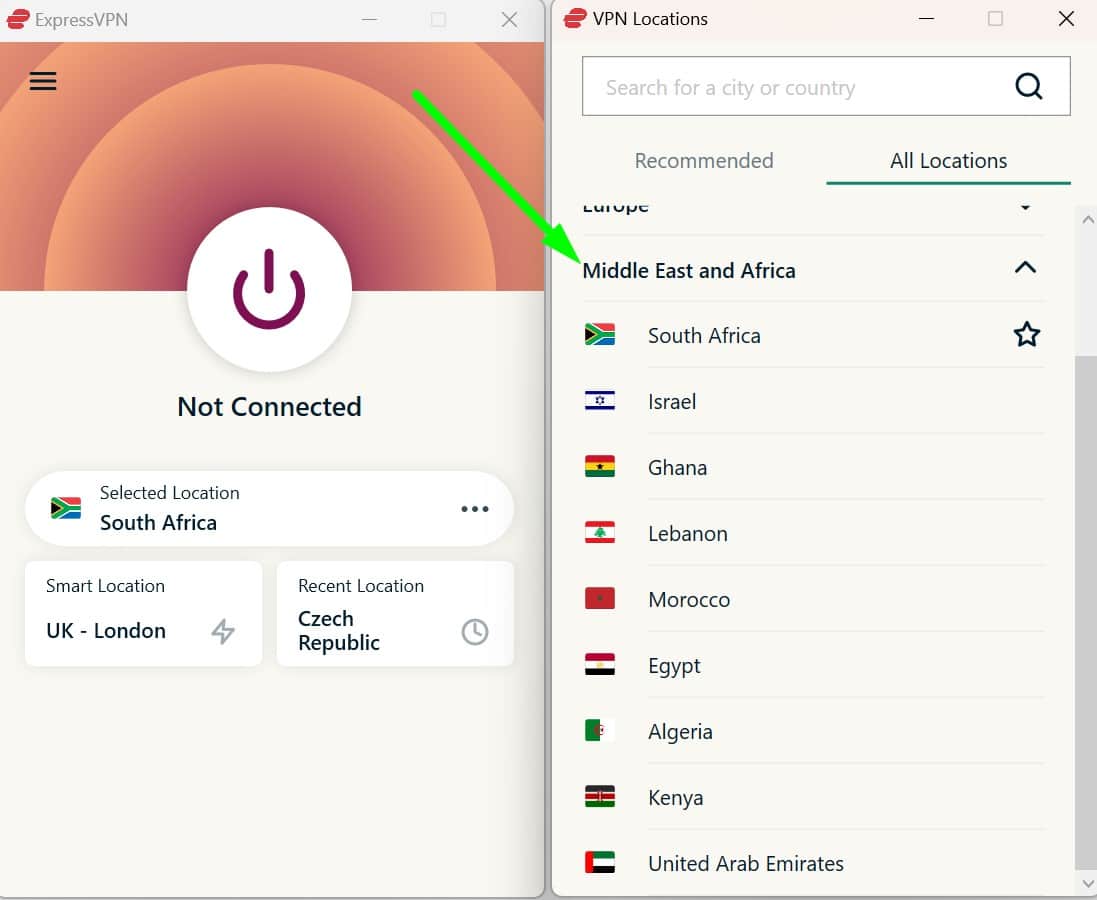Focus the city or country search field
Viewport: 1097px width, 900px height.
(826, 86)
